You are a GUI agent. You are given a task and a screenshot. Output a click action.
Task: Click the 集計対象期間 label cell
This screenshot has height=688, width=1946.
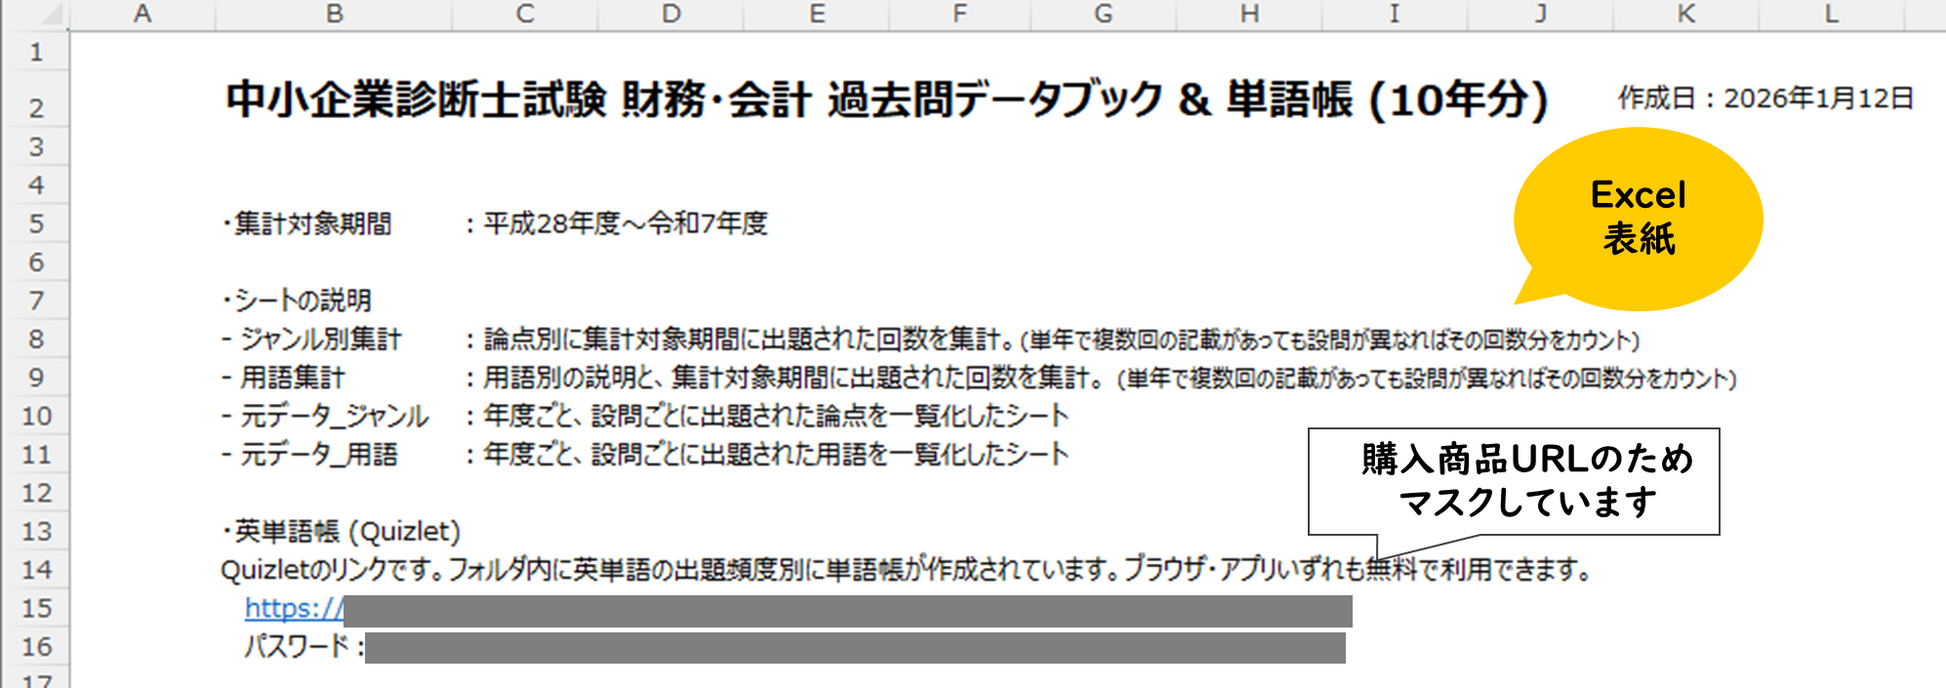coord(310,224)
